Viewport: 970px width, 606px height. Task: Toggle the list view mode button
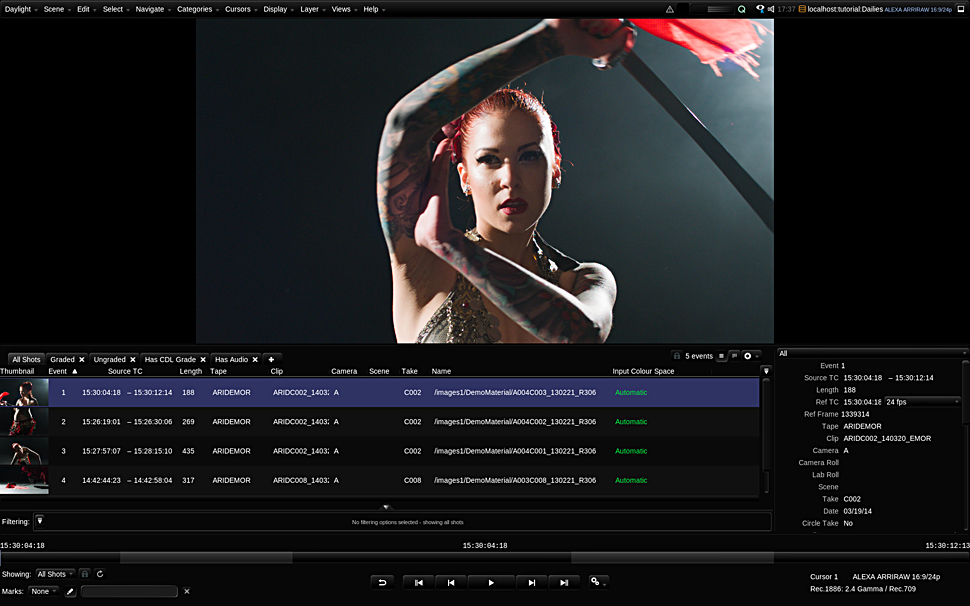[721, 356]
